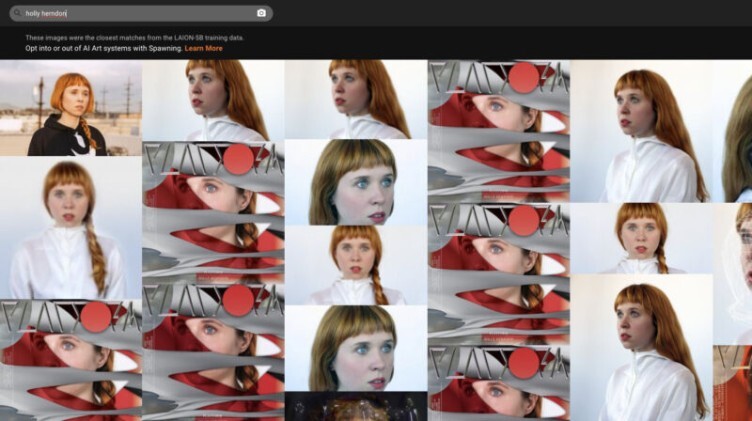This screenshot has width=752, height=421.
Task: Select bottom magazine cover in second column
Action: pos(213,352)
